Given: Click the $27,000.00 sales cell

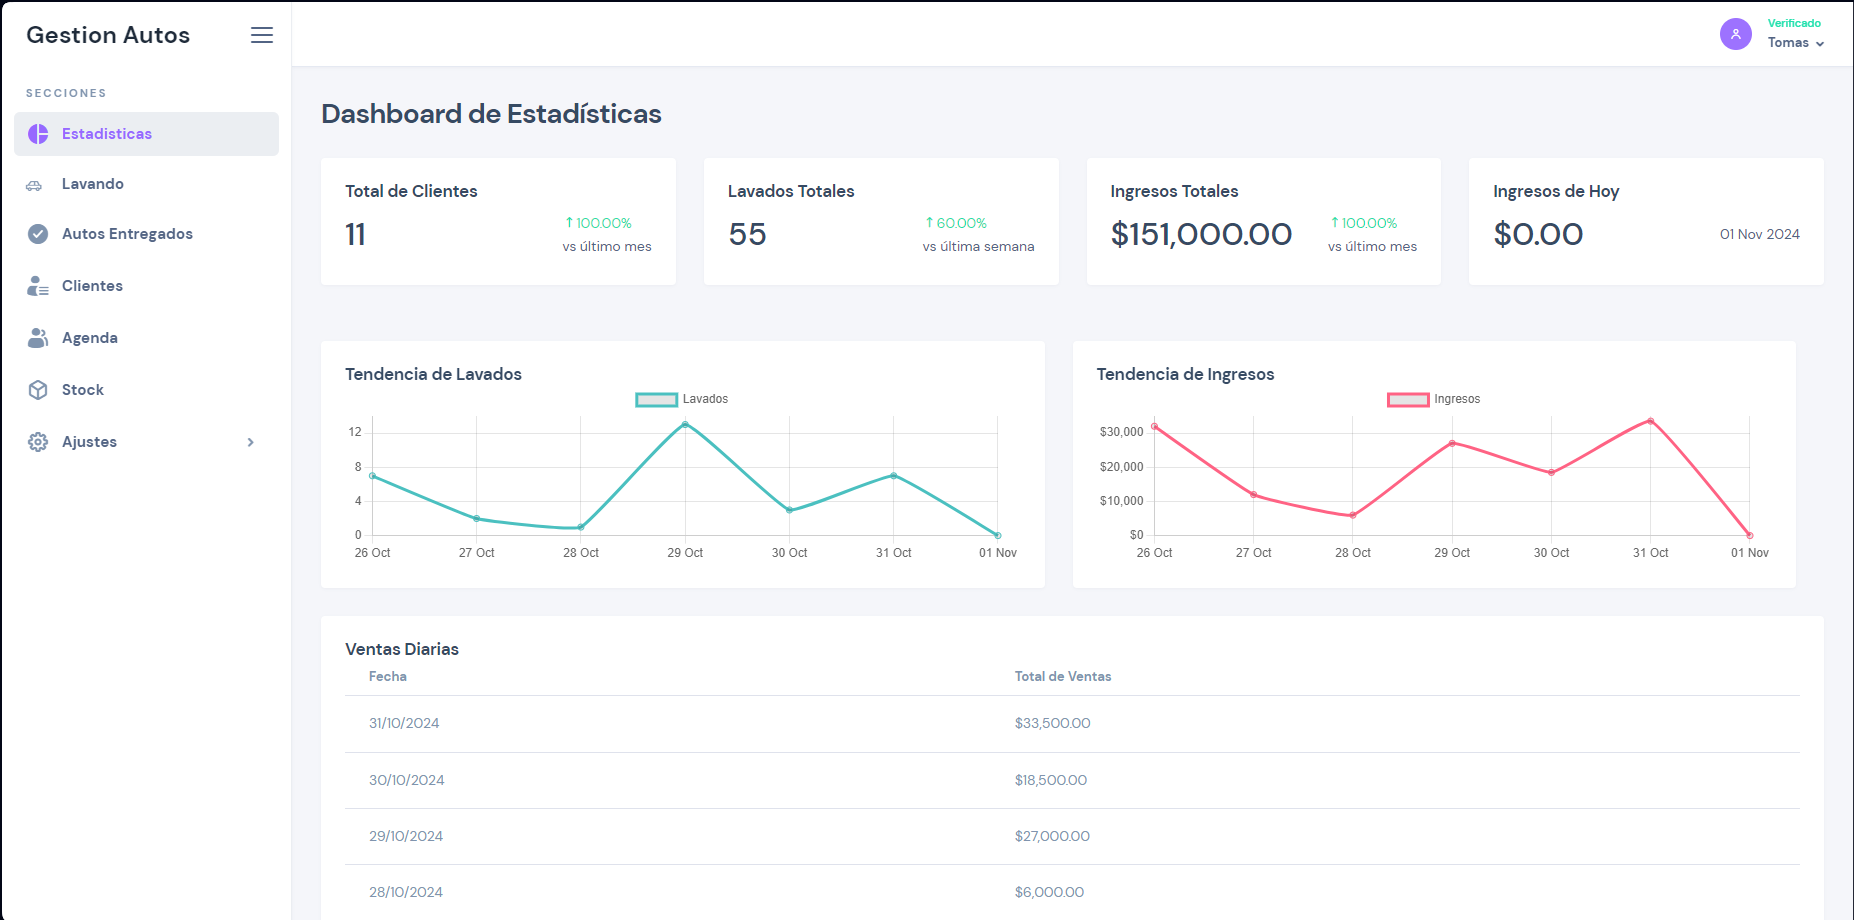Looking at the screenshot, I should coord(1052,836).
